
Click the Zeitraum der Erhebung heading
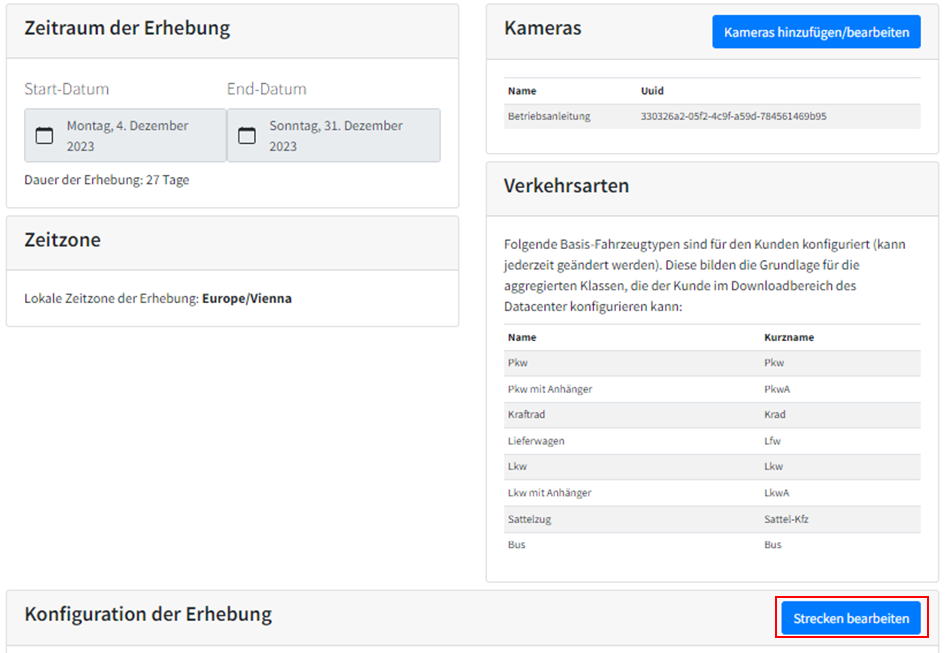click(x=127, y=28)
